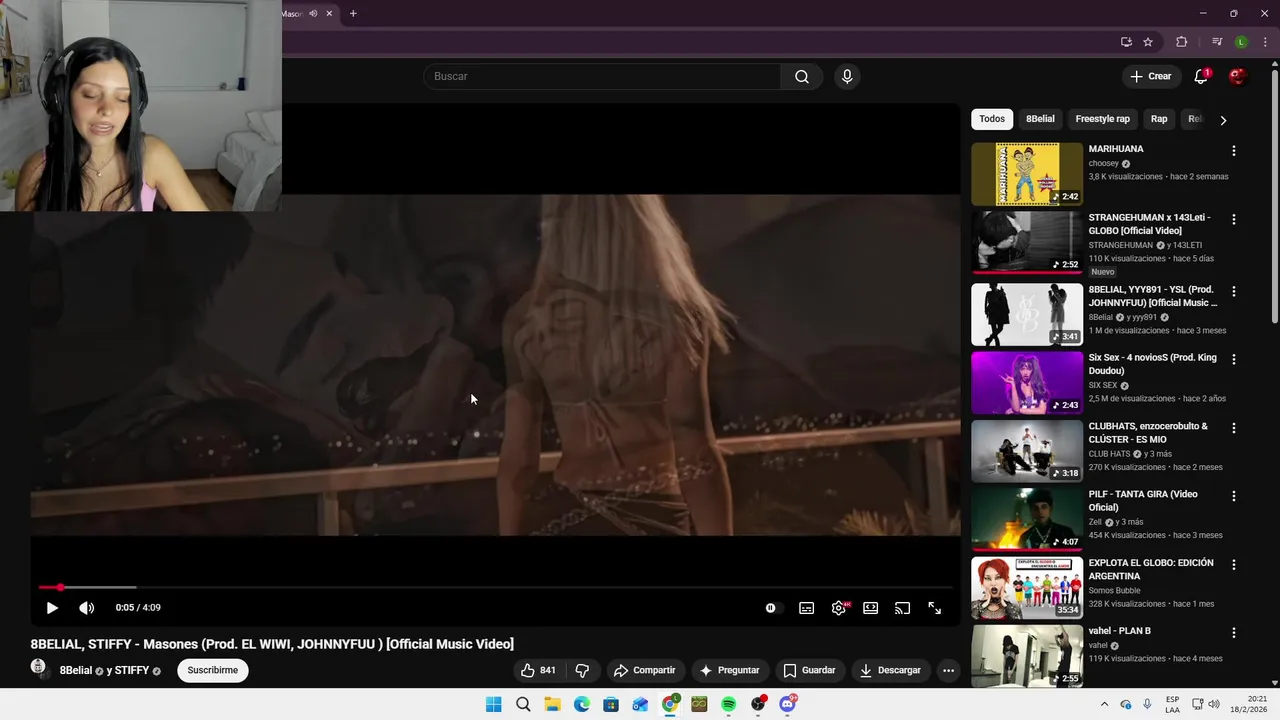Open YouTube account avatar menu

(x=1238, y=76)
